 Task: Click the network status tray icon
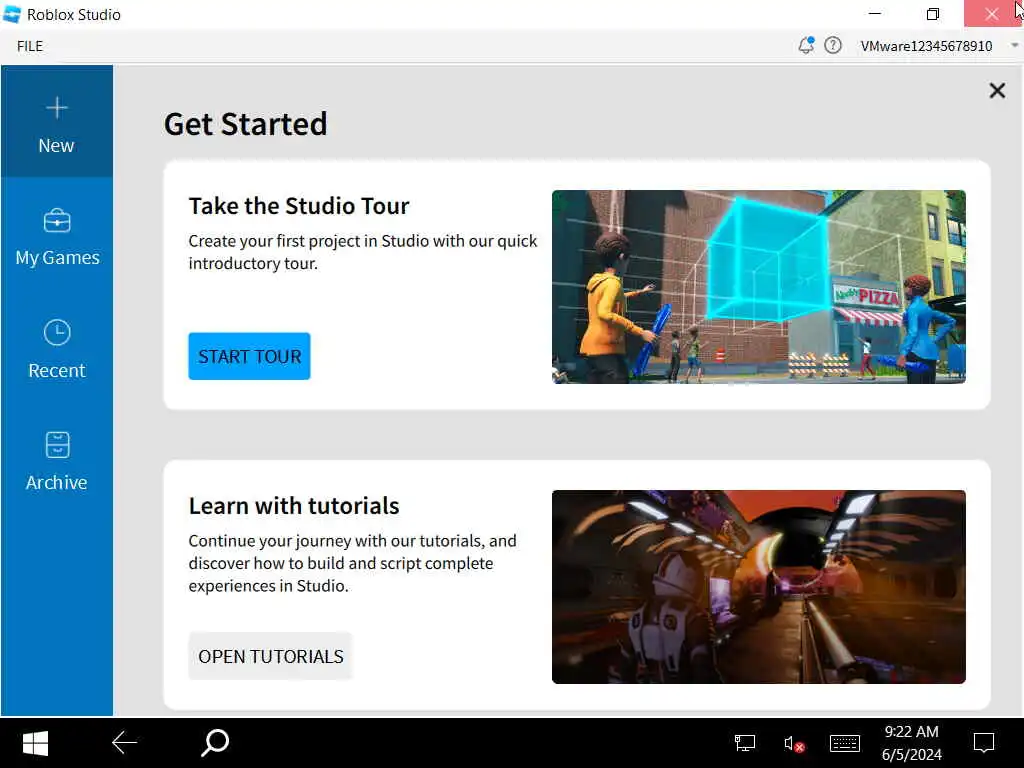click(744, 743)
